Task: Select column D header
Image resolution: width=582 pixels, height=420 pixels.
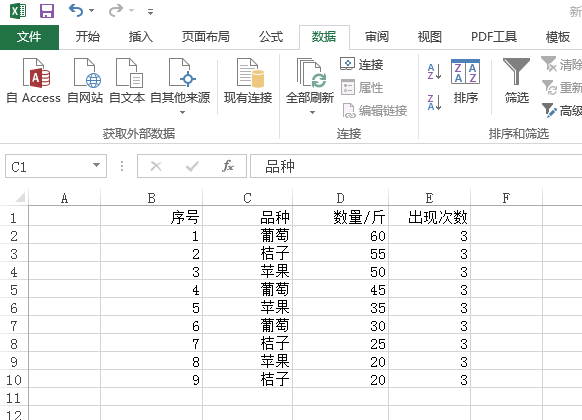Action: [340, 198]
